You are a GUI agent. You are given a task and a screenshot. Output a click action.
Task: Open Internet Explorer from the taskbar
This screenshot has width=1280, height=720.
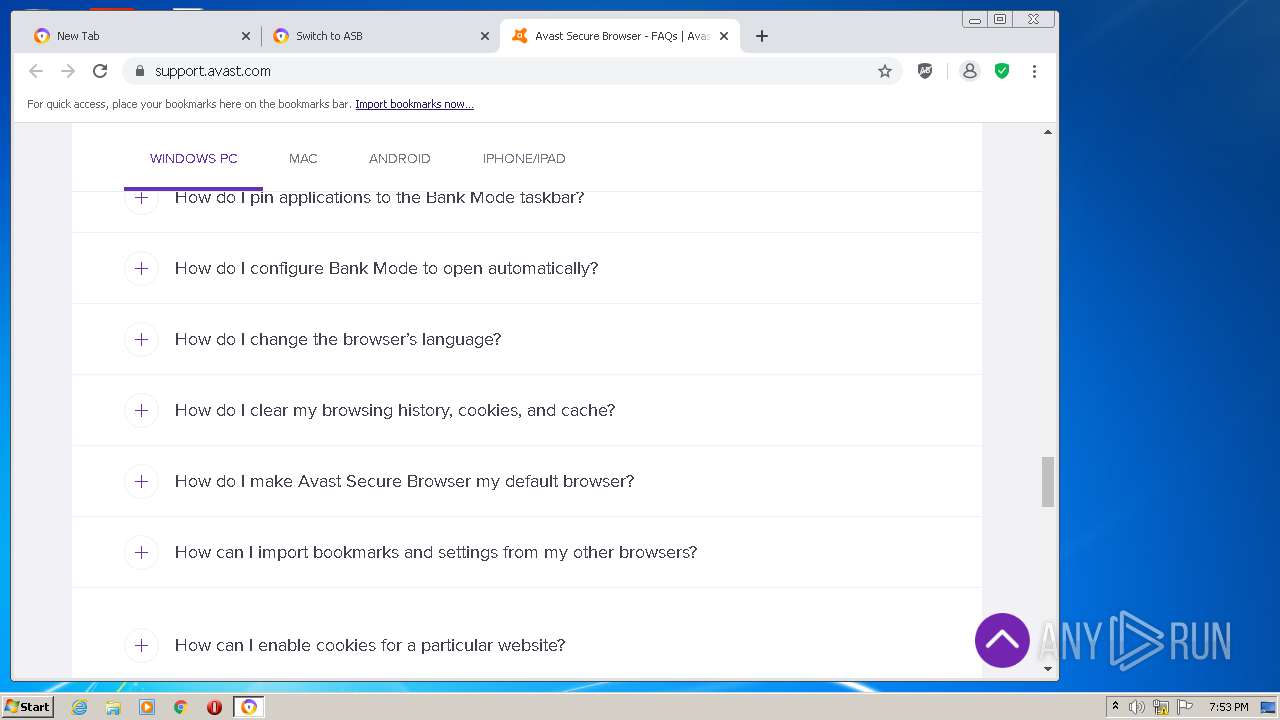[80, 707]
